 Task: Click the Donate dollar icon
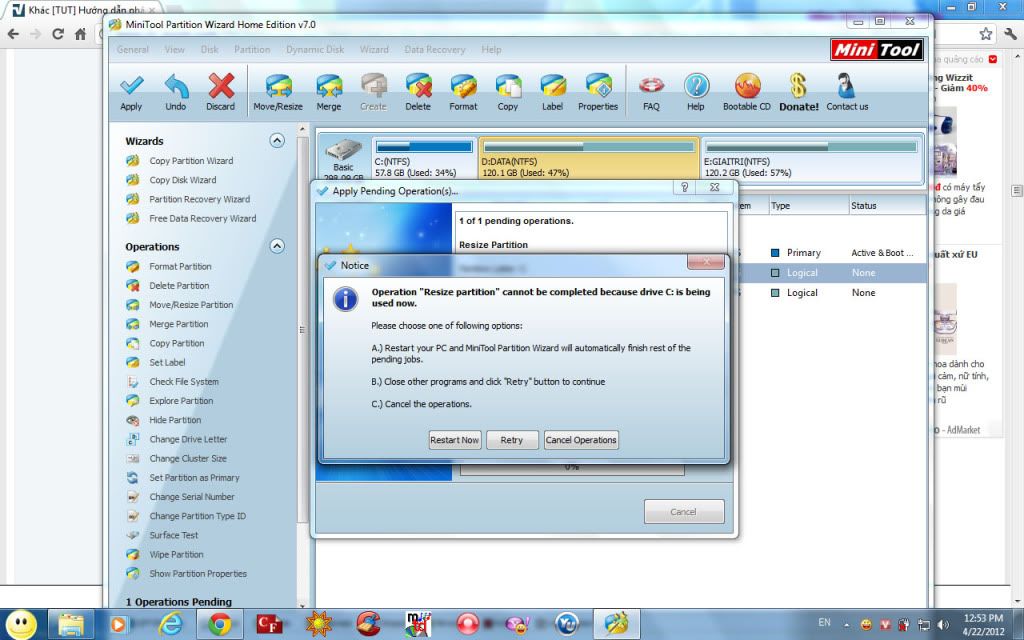point(798,86)
